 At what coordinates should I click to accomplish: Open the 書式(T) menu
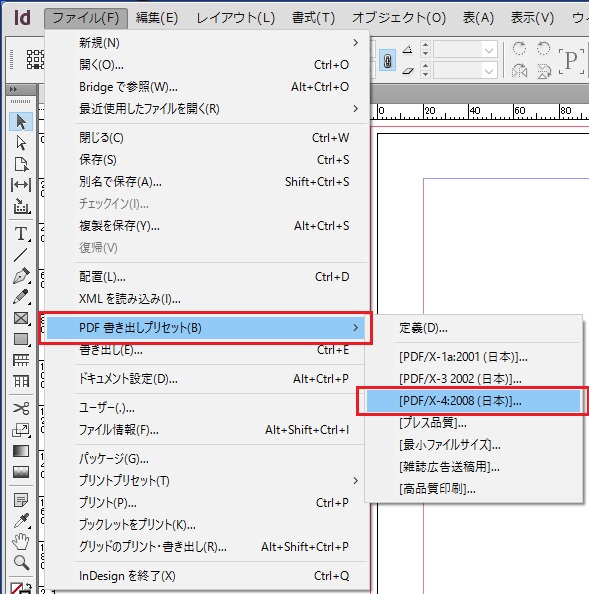pos(314,18)
